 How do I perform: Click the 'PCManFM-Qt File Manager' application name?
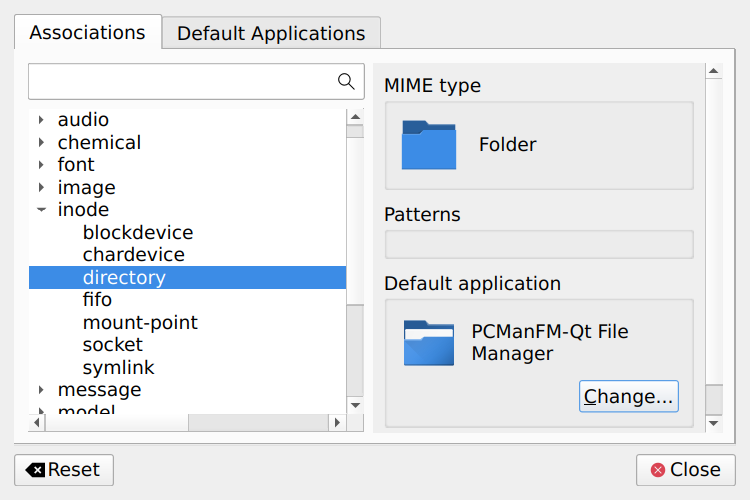[x=550, y=343]
